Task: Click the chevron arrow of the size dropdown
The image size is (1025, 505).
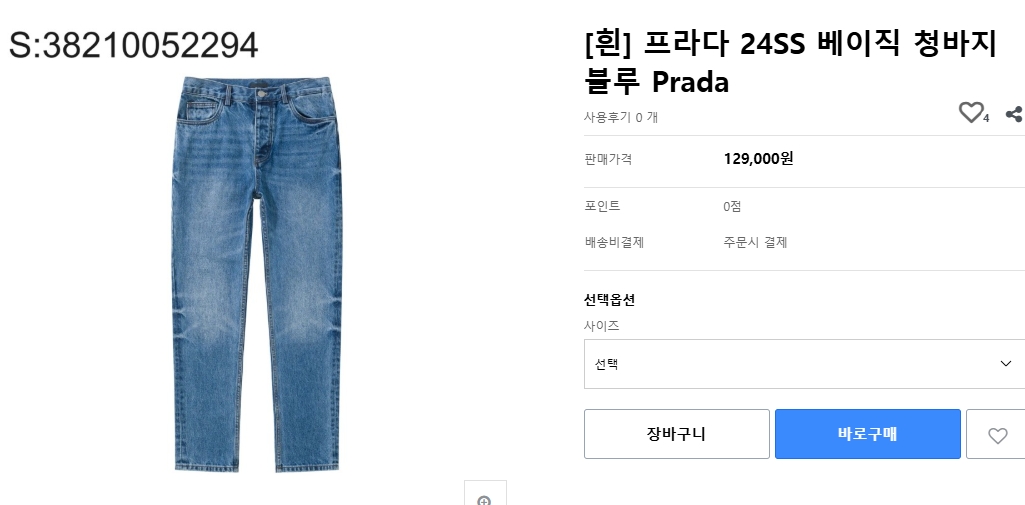Action: (x=1006, y=364)
